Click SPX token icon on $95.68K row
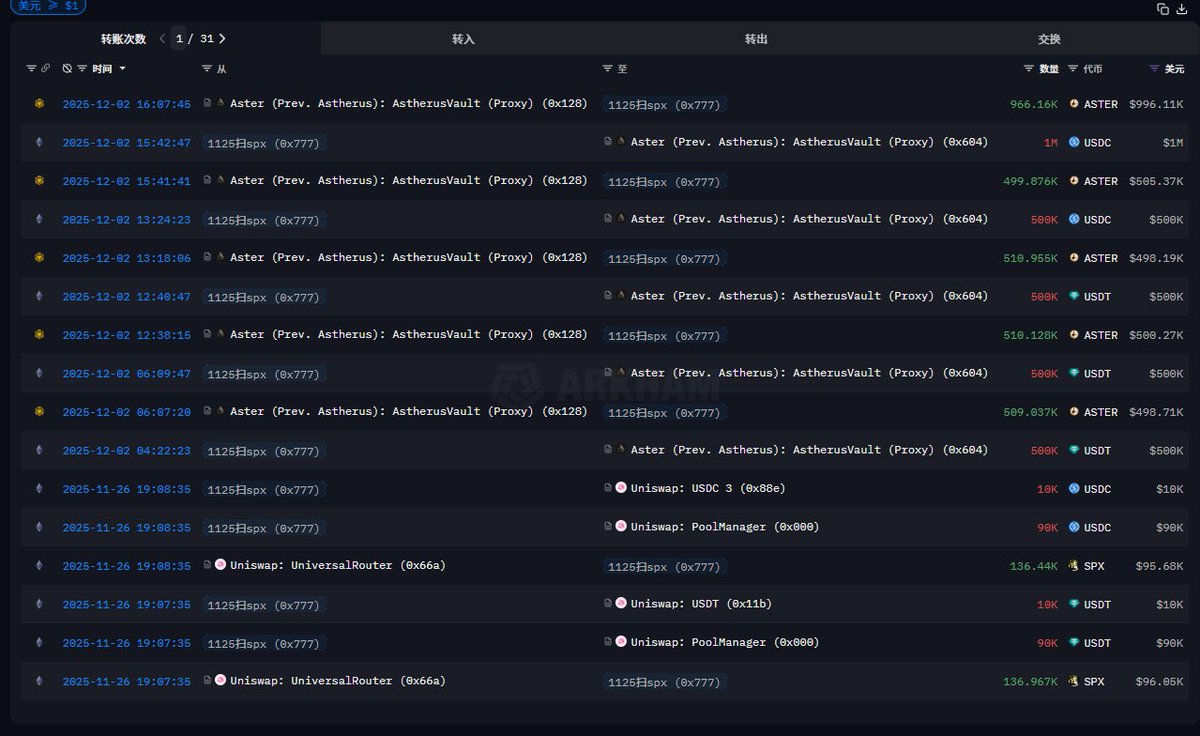 click(1074, 566)
